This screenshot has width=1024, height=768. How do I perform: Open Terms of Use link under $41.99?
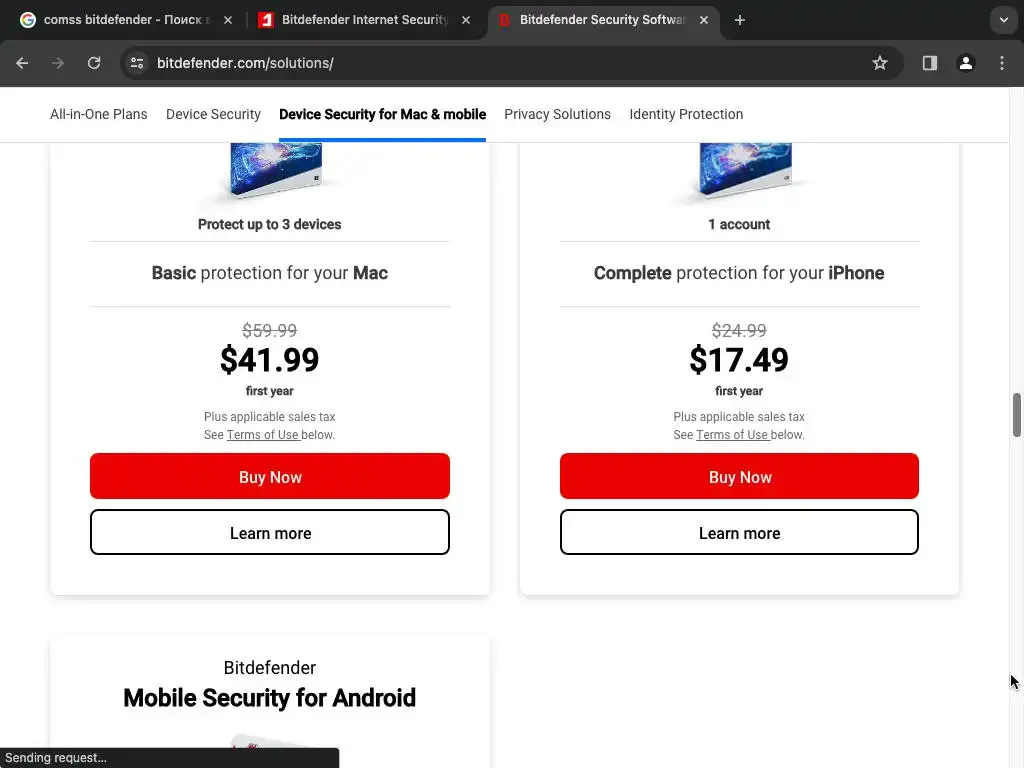[262, 435]
